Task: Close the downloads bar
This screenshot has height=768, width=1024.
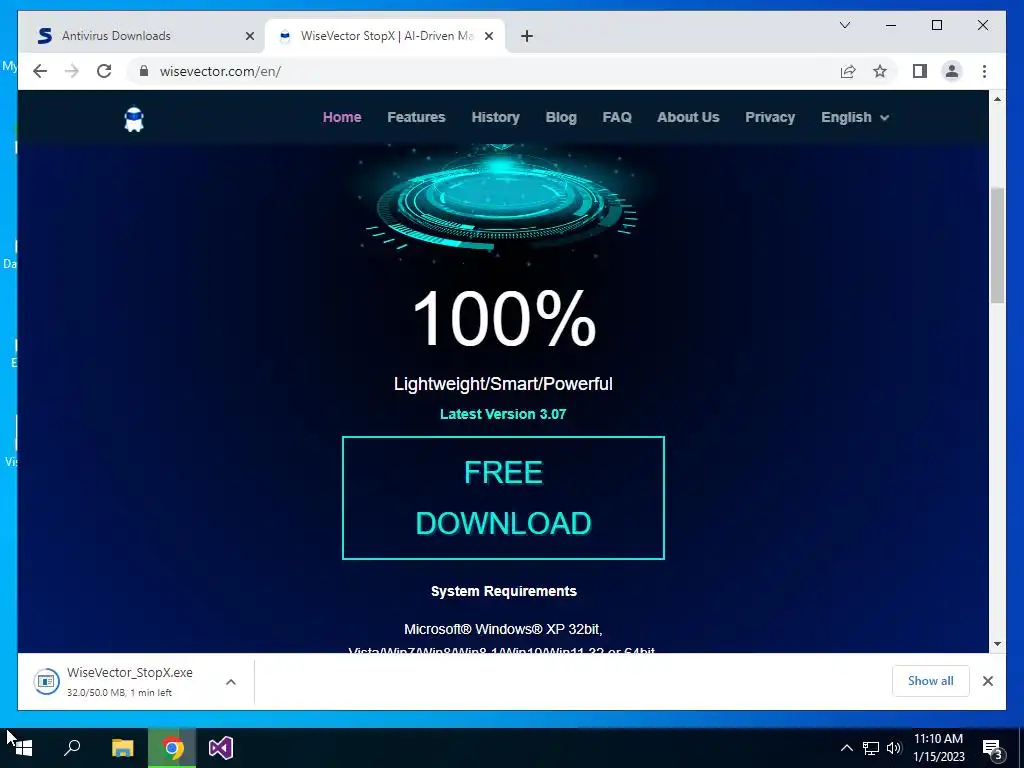Action: (x=987, y=681)
